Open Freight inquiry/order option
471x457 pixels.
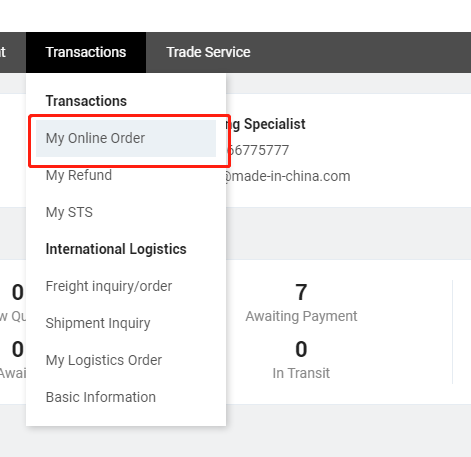point(109,286)
